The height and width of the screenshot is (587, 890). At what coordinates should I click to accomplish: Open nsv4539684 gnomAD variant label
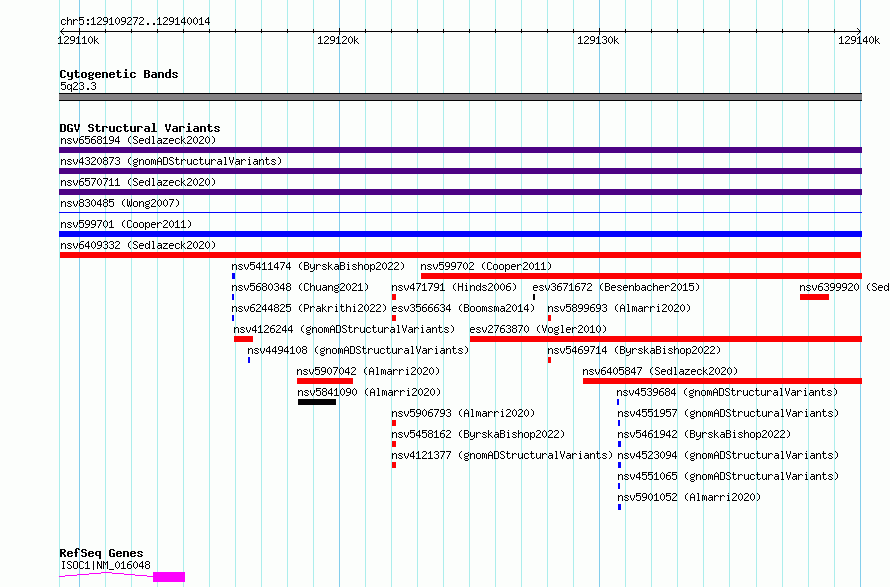coord(727,392)
